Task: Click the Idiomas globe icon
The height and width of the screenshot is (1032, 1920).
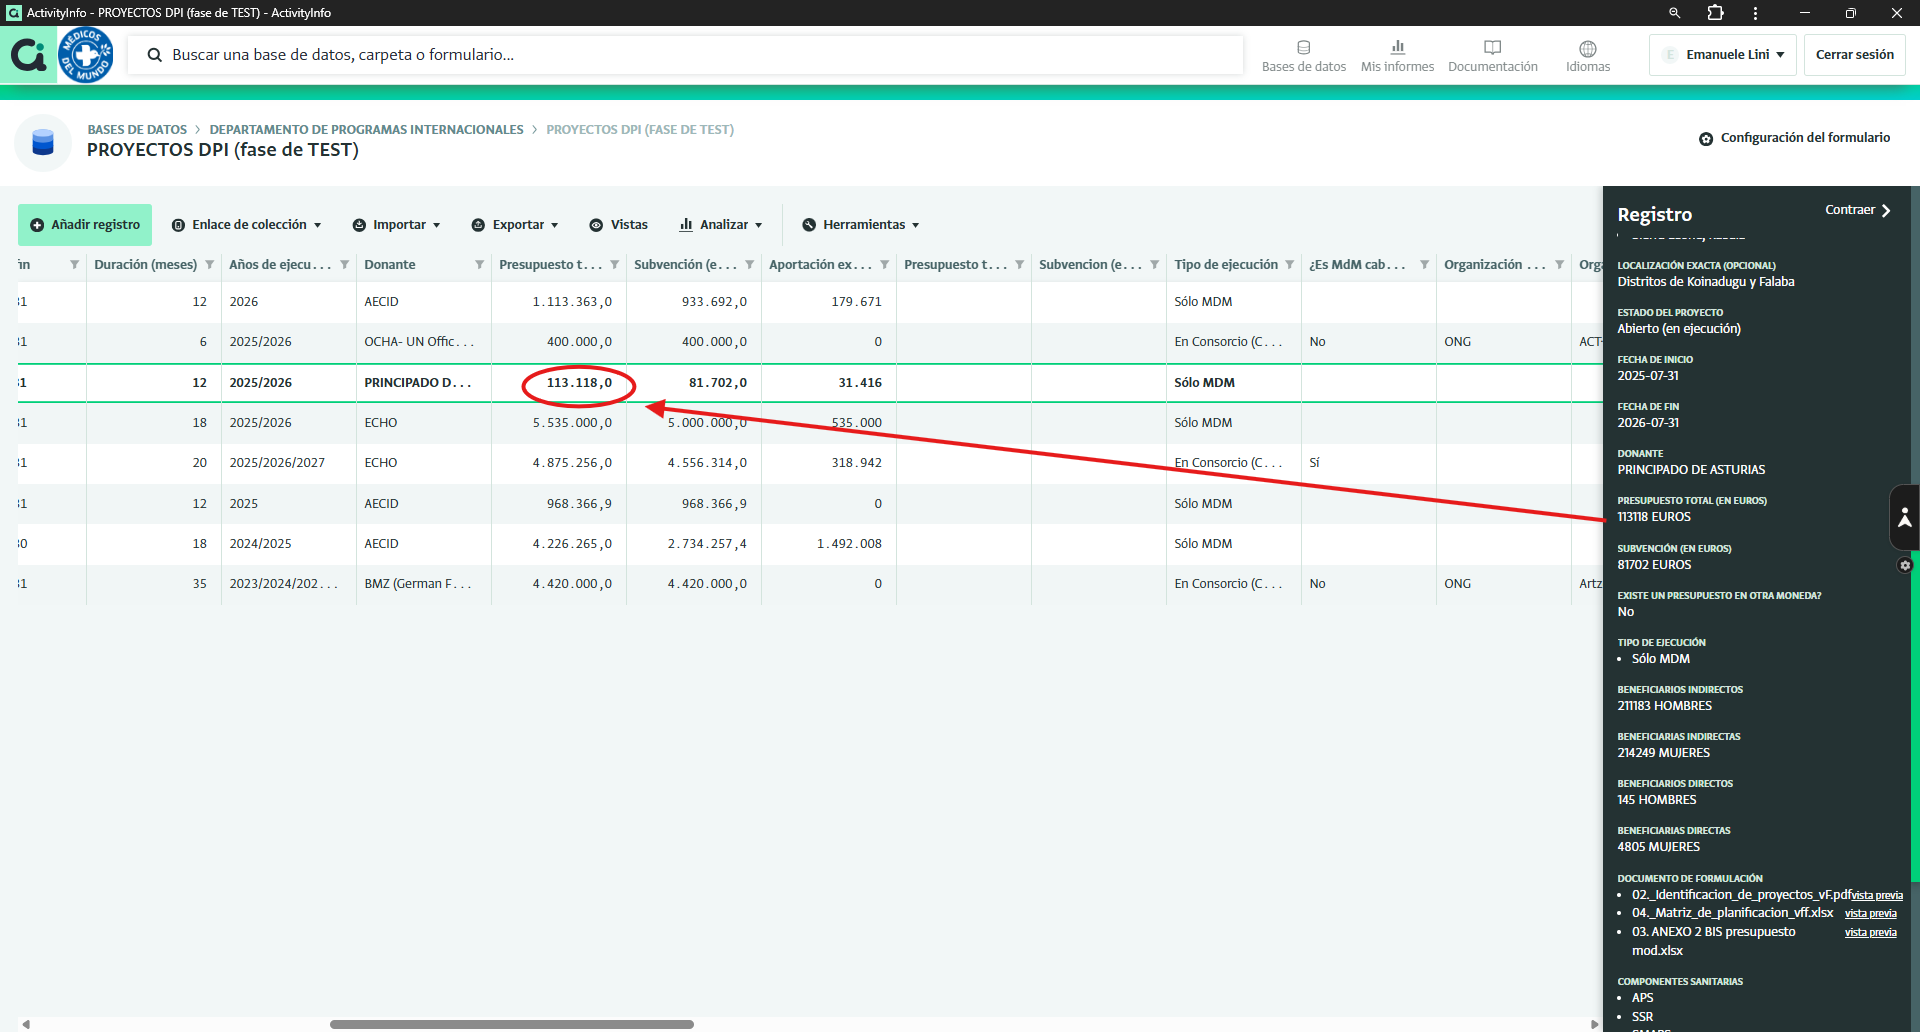Action: [x=1587, y=49]
